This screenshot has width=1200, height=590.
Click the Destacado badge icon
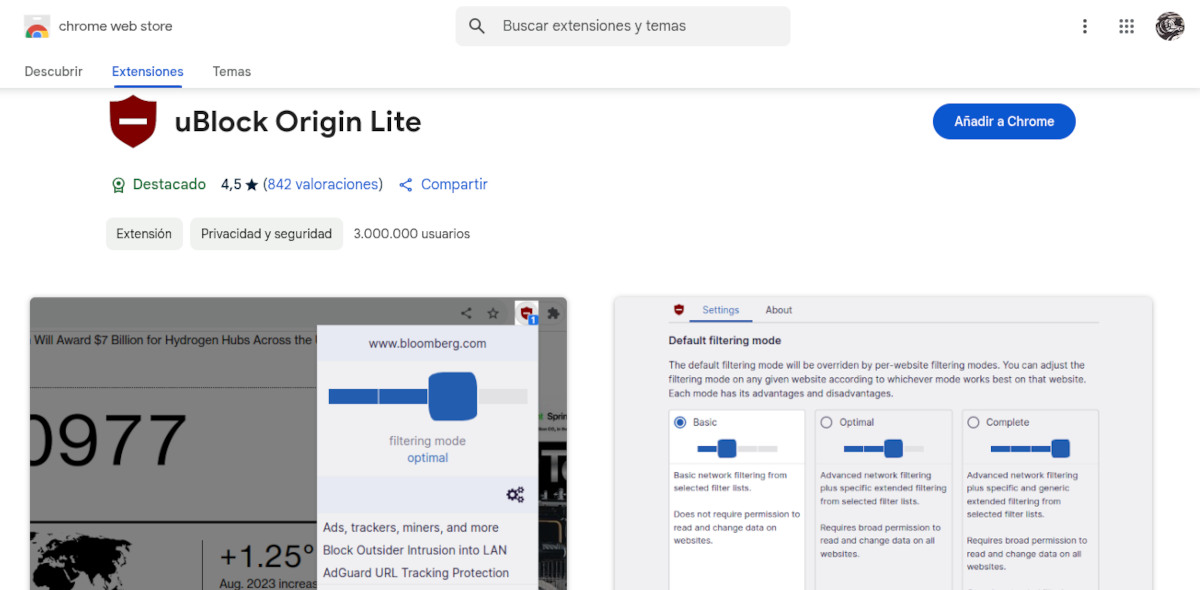(118, 185)
